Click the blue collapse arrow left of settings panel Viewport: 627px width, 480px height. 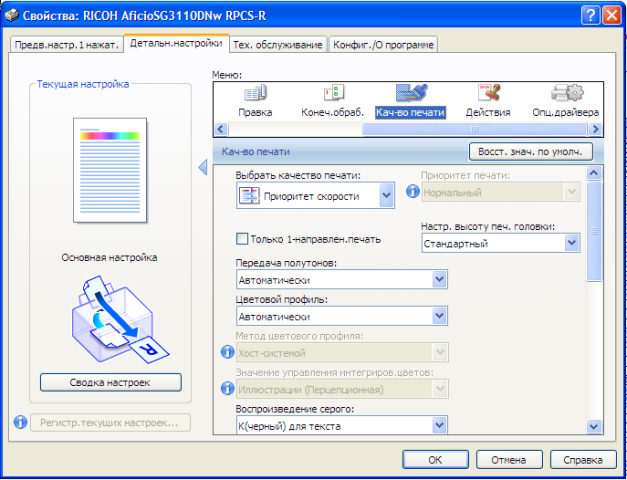(203, 167)
